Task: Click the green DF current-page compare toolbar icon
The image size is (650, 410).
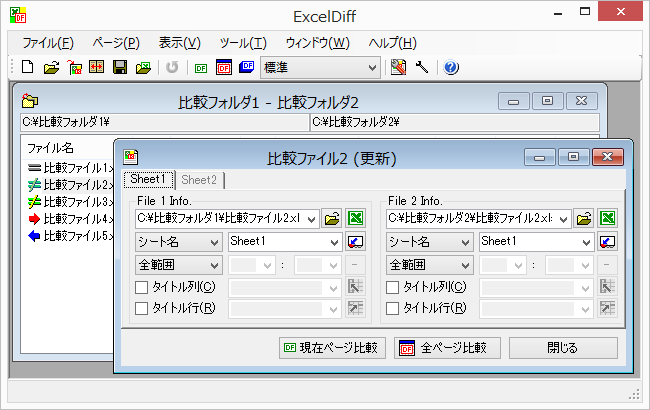Action: 201,68
